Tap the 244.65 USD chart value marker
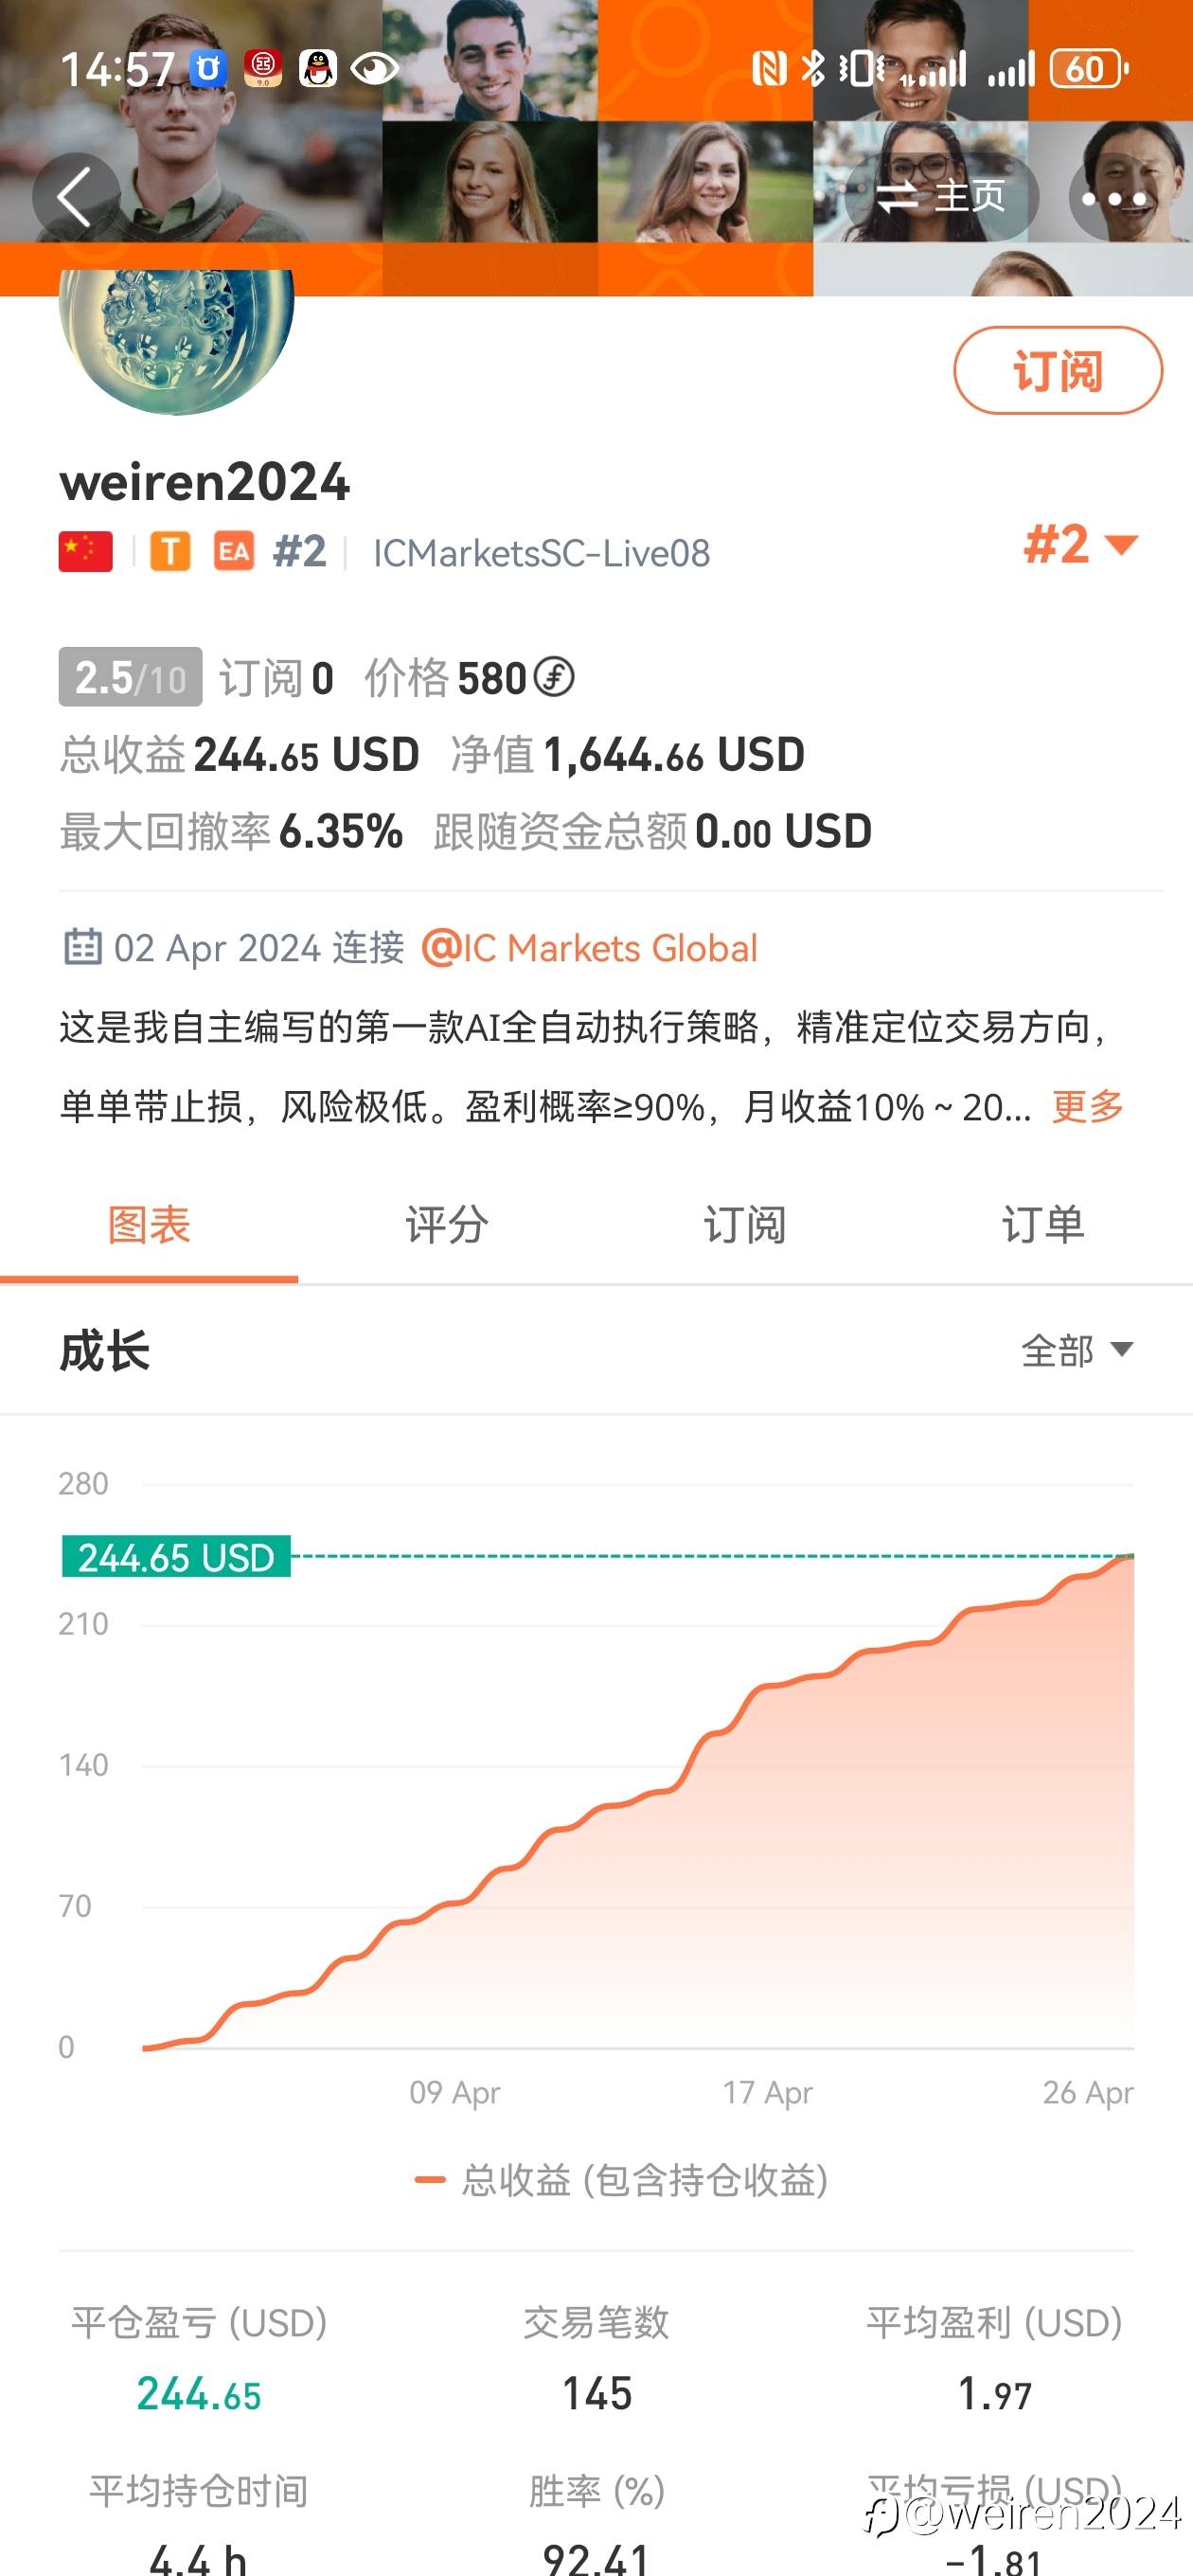 pos(176,1557)
